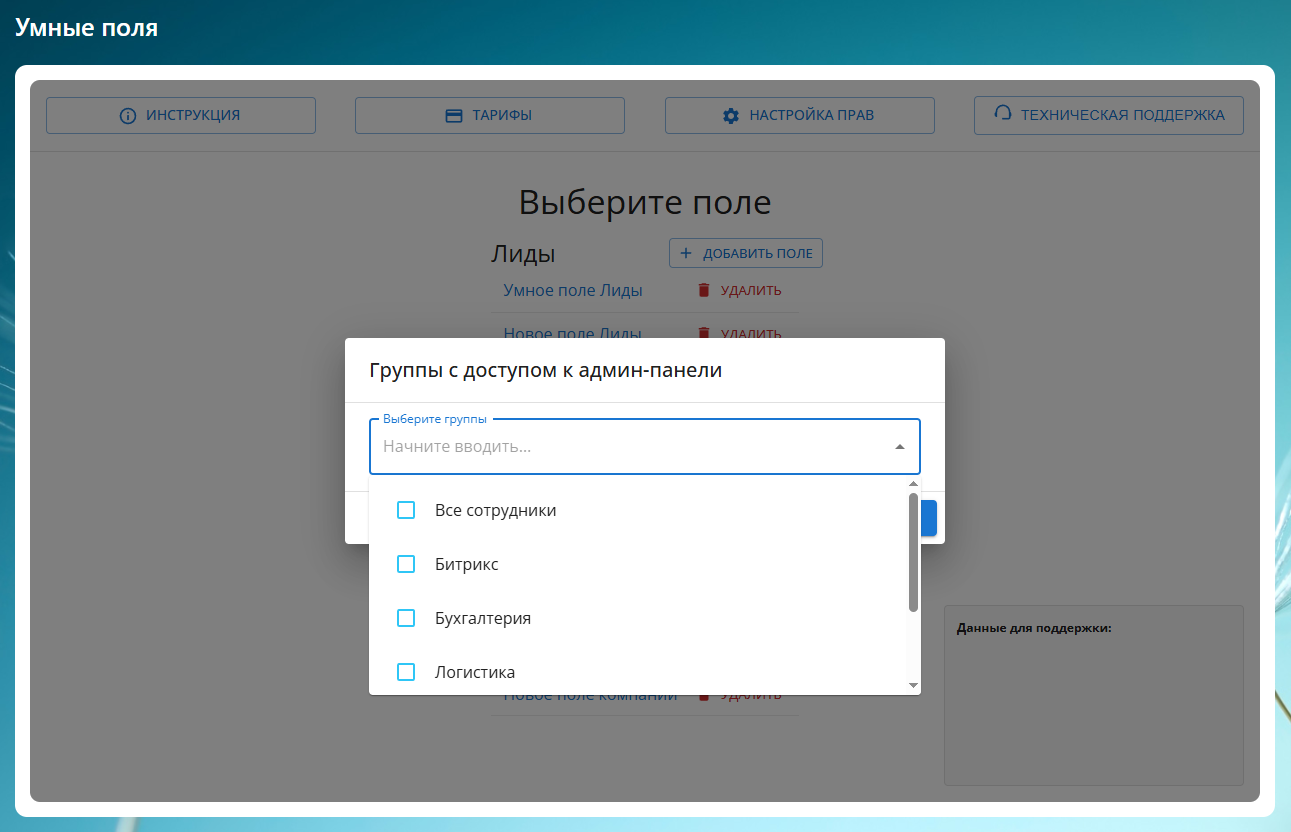The width and height of the screenshot is (1291, 832).
Task: Click the trash icon next to Умное поле Лиды
Action: click(704, 290)
